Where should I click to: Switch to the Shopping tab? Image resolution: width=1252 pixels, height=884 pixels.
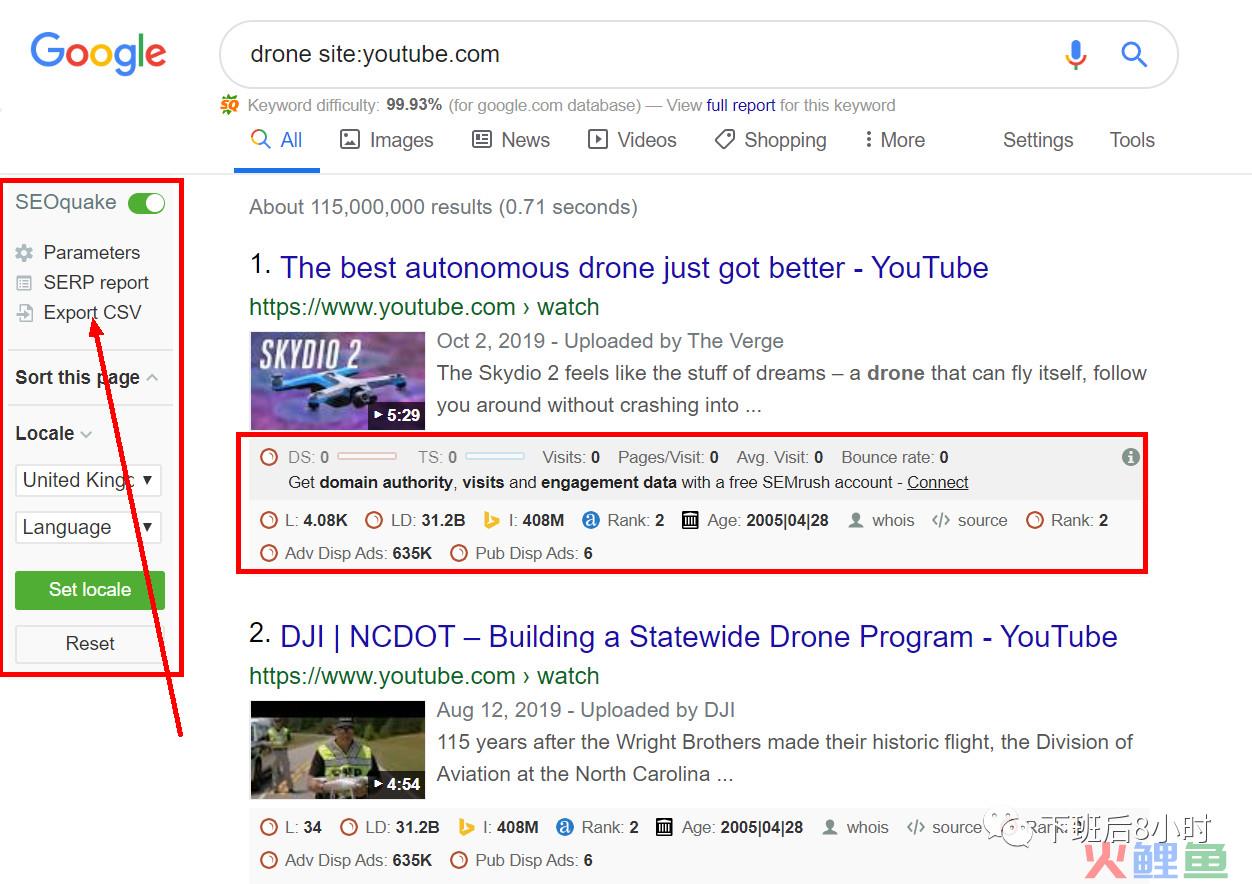771,140
